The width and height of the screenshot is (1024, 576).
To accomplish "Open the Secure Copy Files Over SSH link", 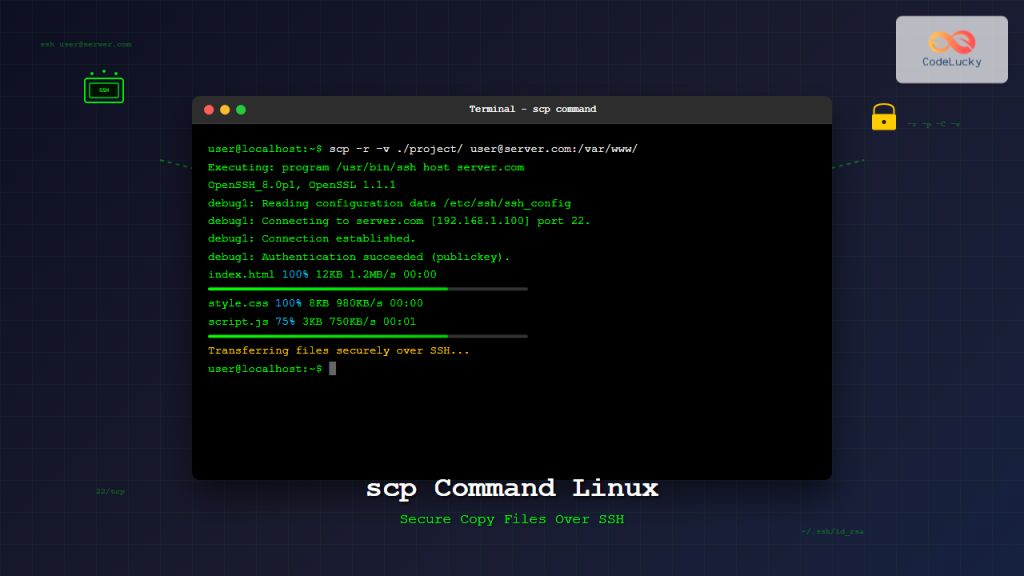I will click(x=512, y=519).
